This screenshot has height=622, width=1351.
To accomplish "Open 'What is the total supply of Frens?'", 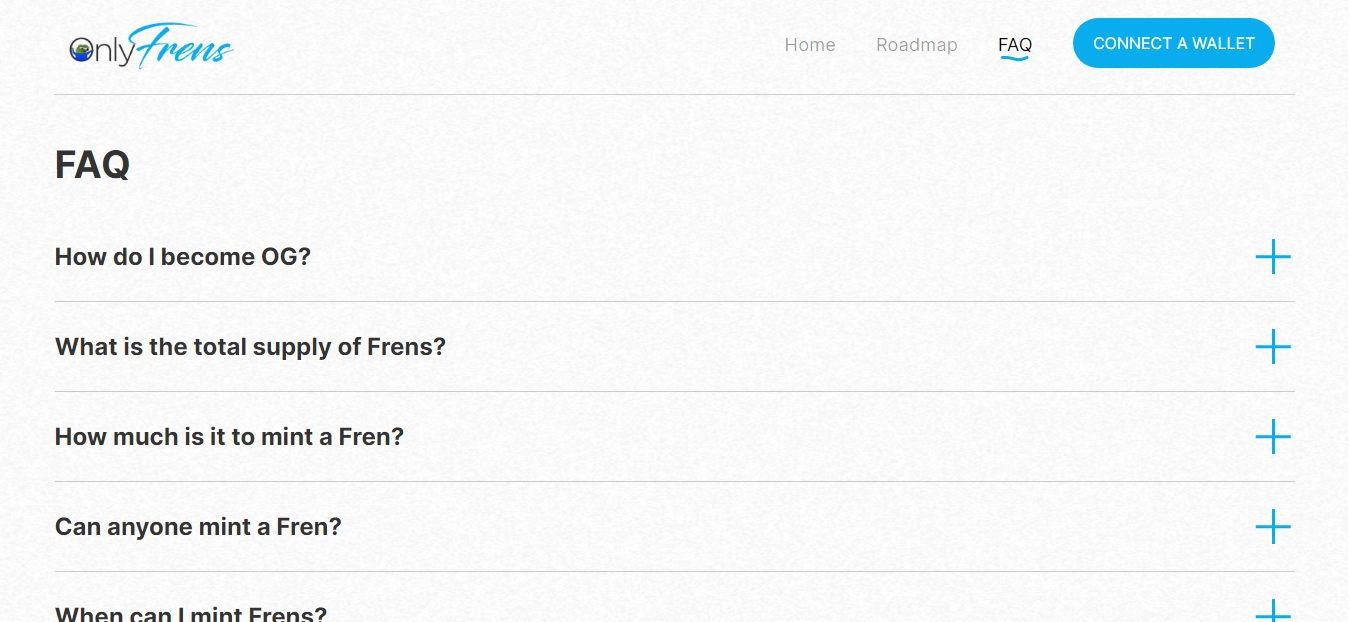I will [x=250, y=347].
